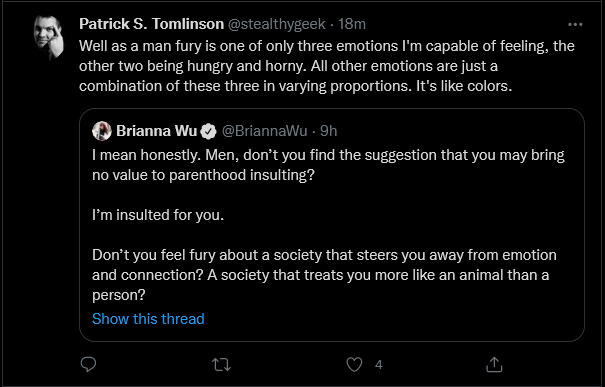Visit the @stealthygeek handle
Image resolution: width=605 pixels, height=387 pixels.
coord(277,24)
